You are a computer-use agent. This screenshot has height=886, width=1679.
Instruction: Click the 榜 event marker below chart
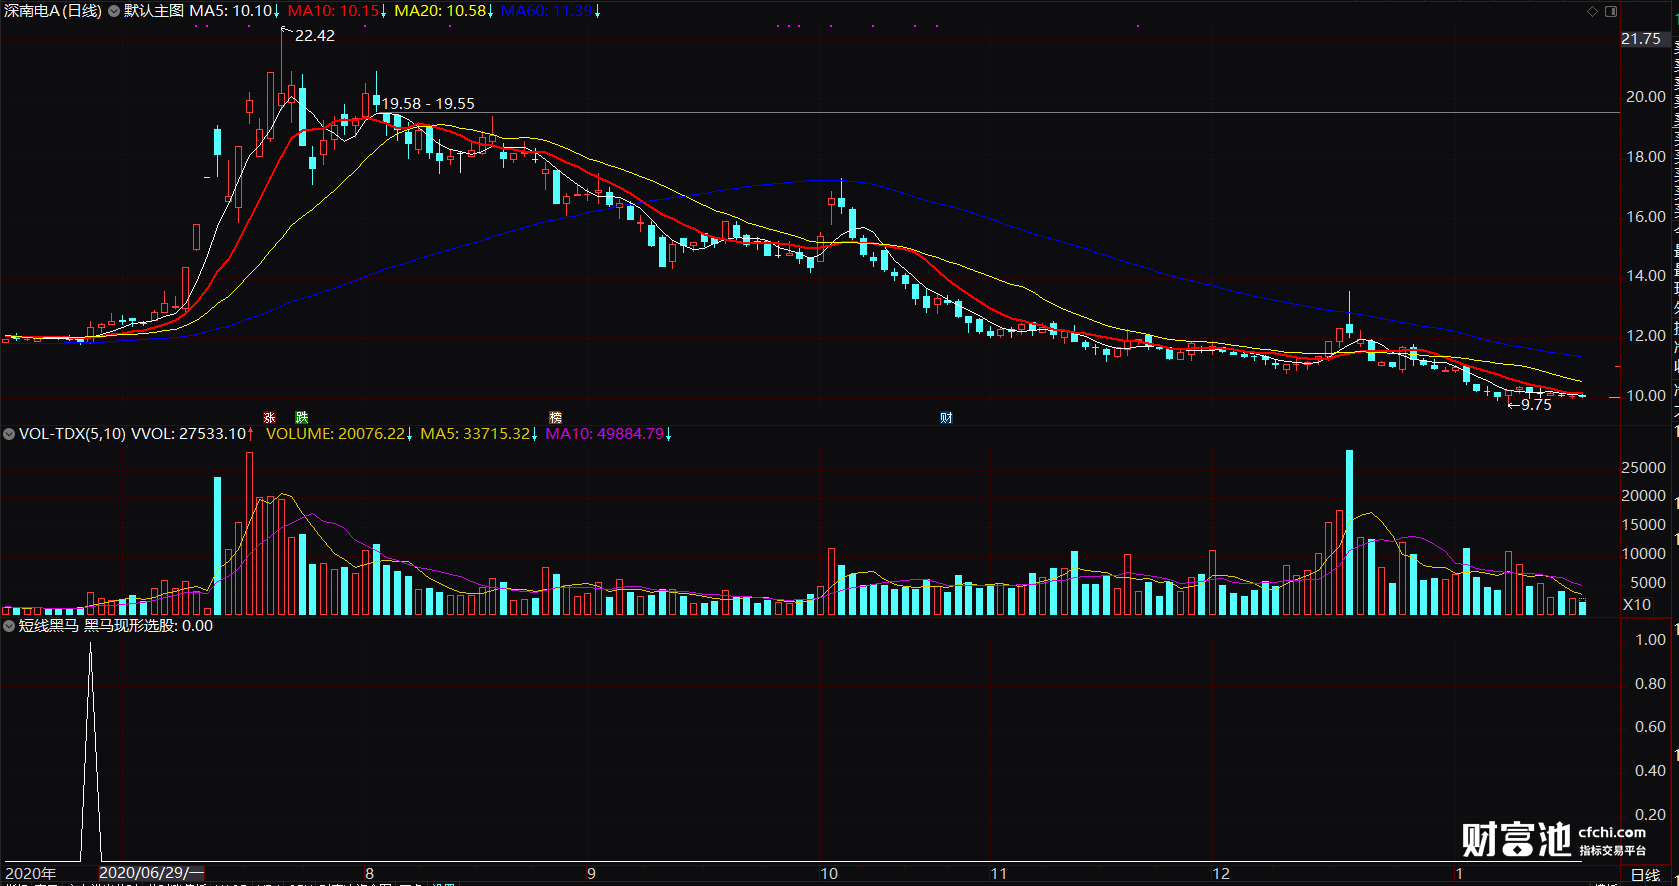pyautogui.click(x=555, y=417)
